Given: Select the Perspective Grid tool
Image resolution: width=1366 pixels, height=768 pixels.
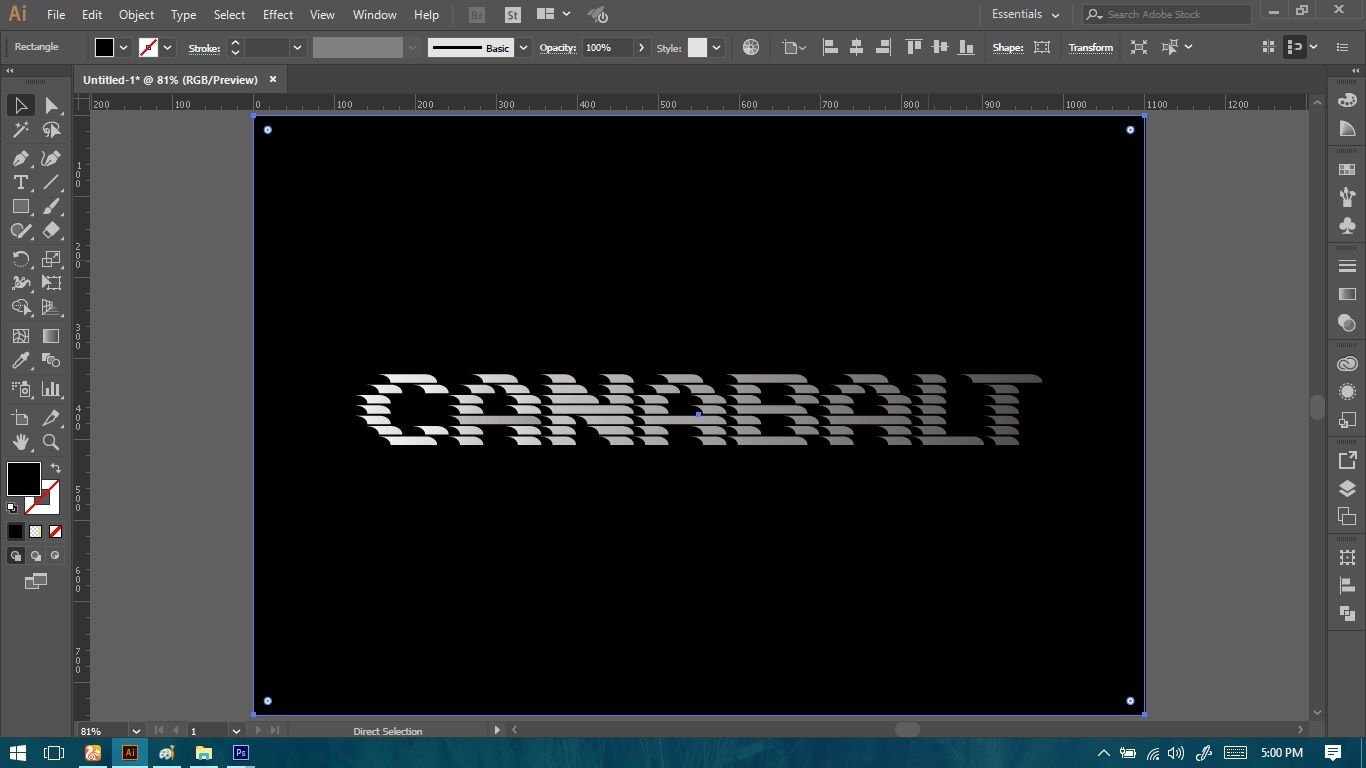Looking at the screenshot, I should pyautogui.click(x=51, y=307).
